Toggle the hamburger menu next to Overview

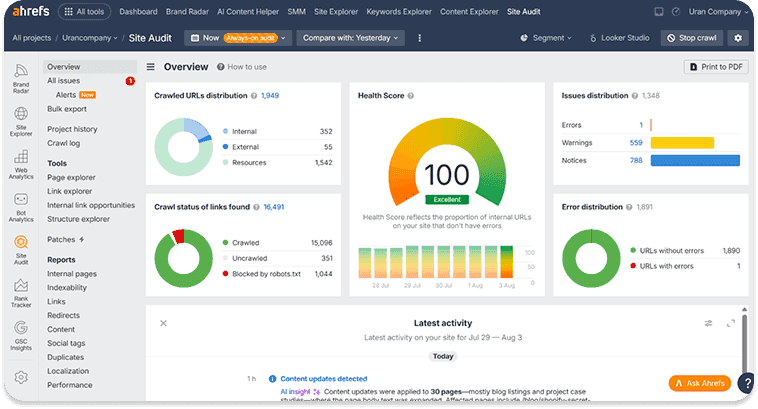(x=151, y=67)
